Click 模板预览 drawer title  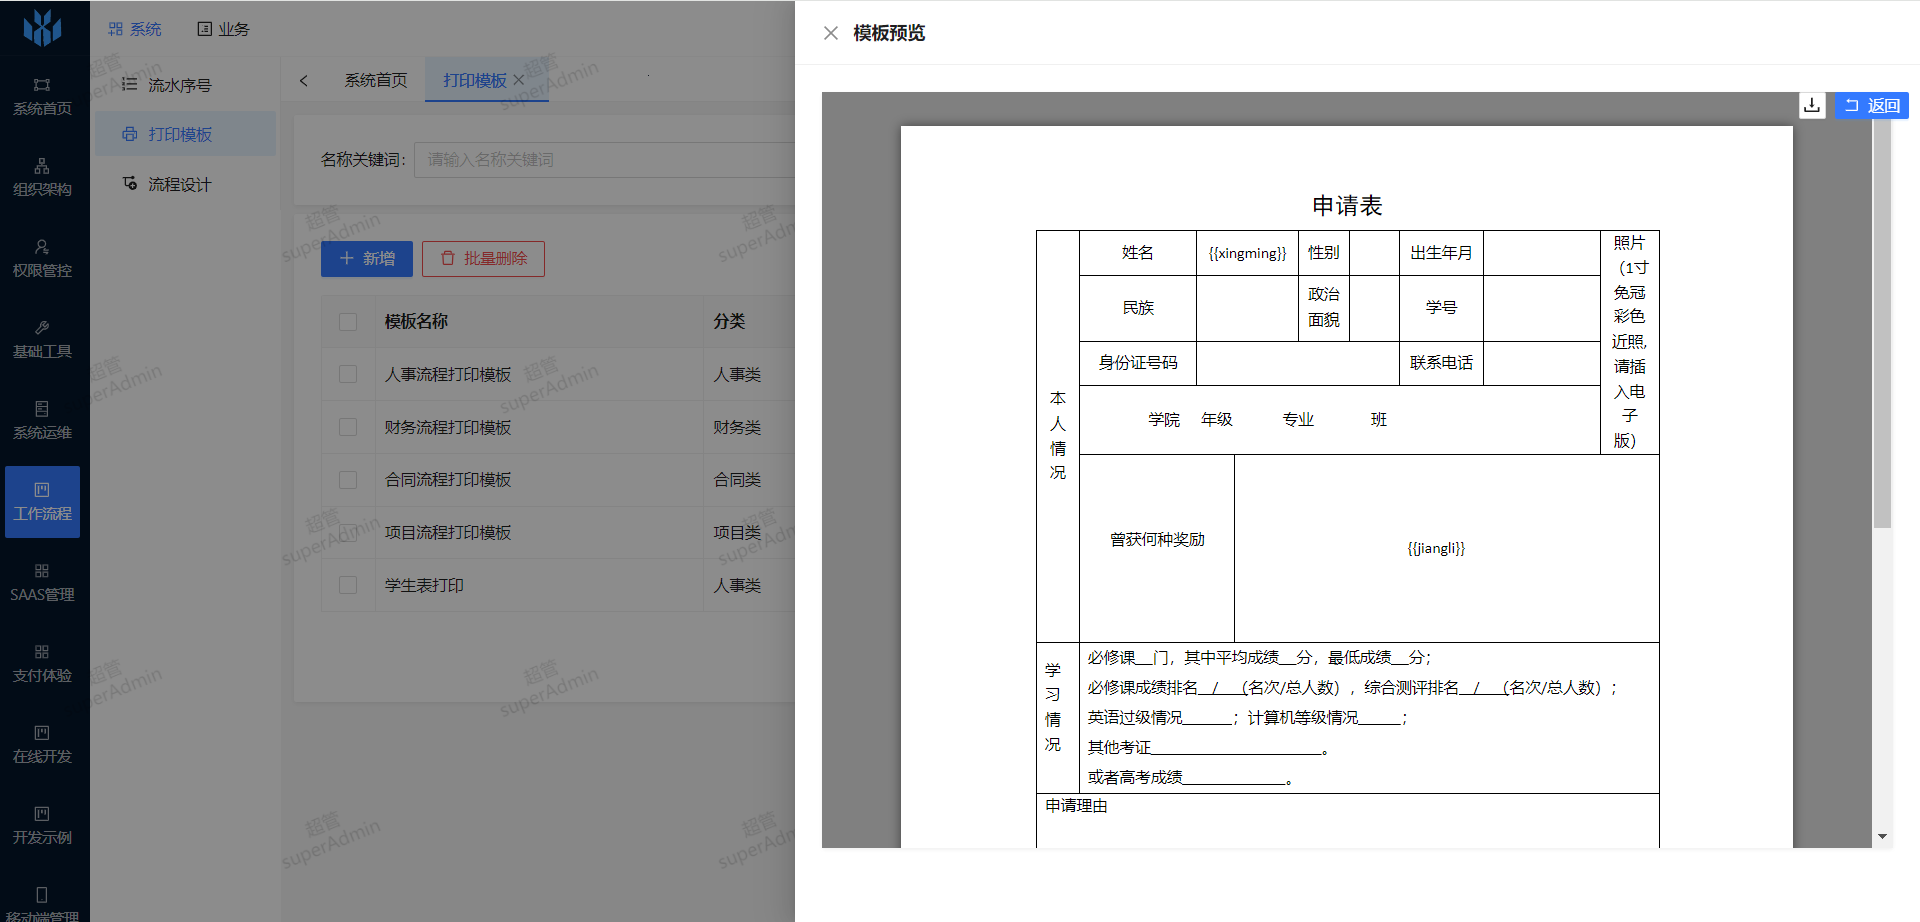pos(889,33)
